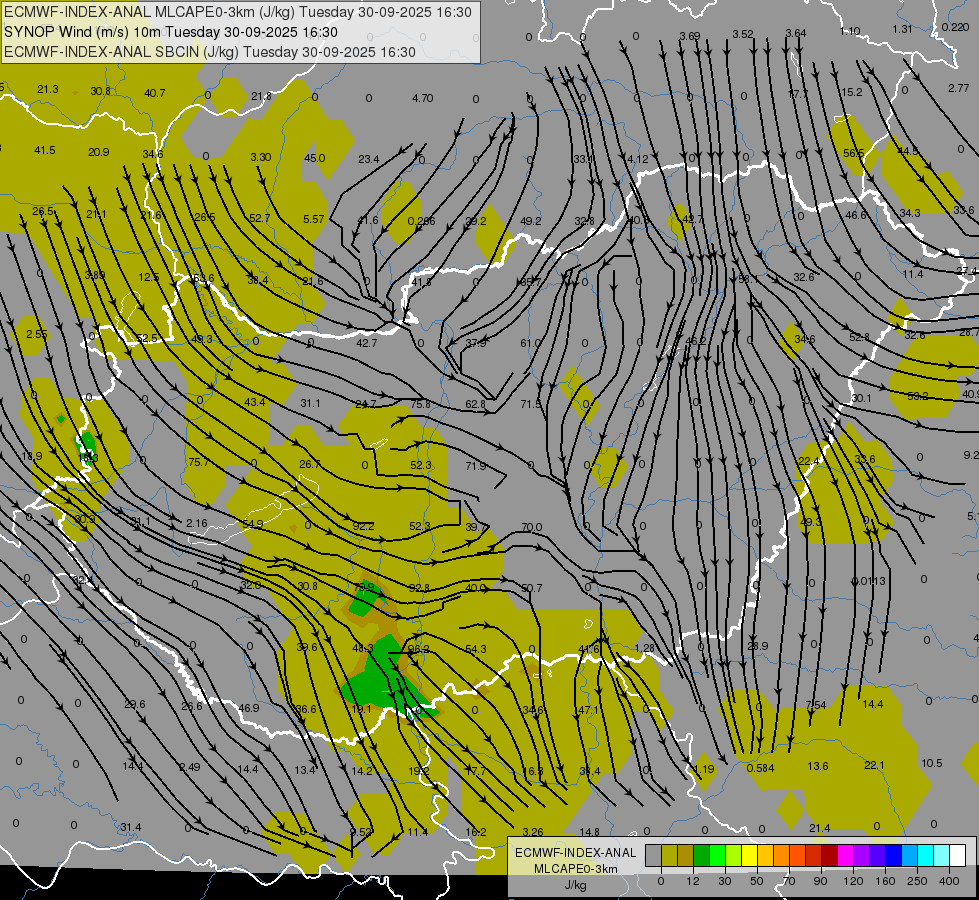Click the map value 1.28

(x=645, y=648)
